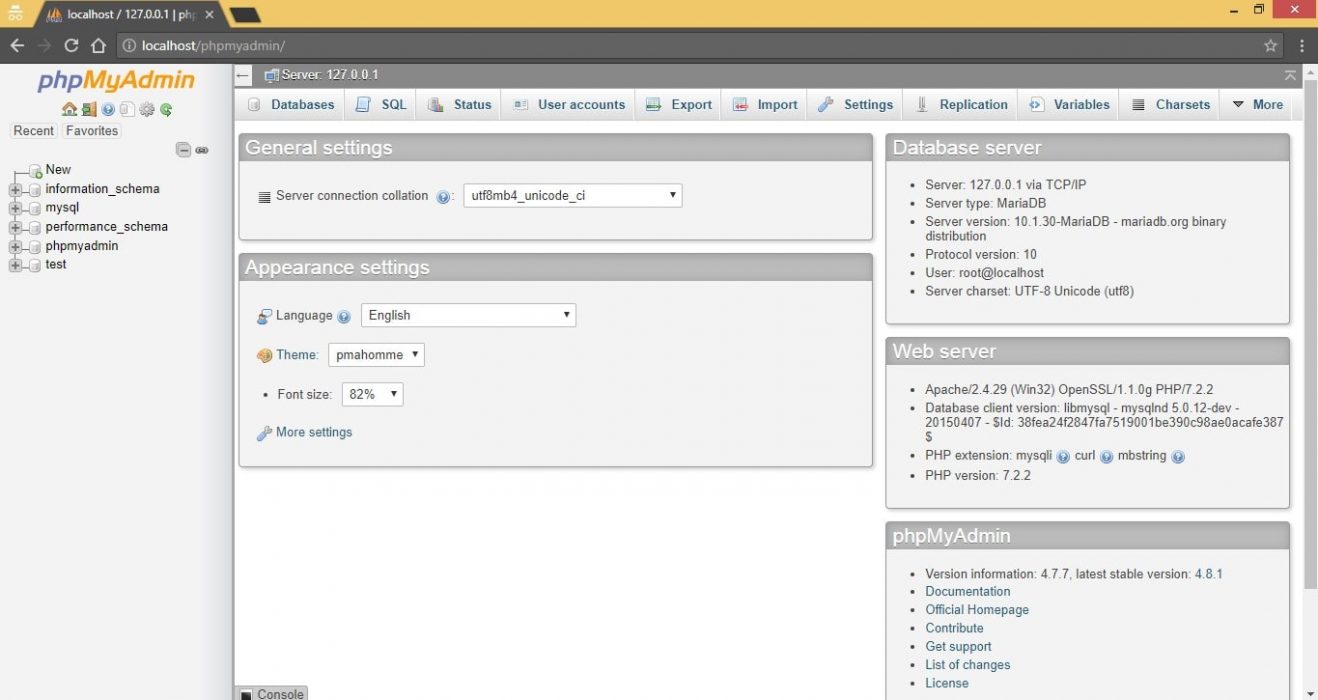Click the log out door icon

89,110
